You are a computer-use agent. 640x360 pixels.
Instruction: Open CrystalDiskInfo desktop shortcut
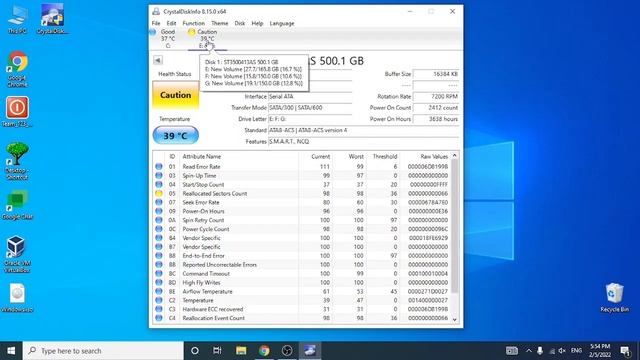point(52,19)
